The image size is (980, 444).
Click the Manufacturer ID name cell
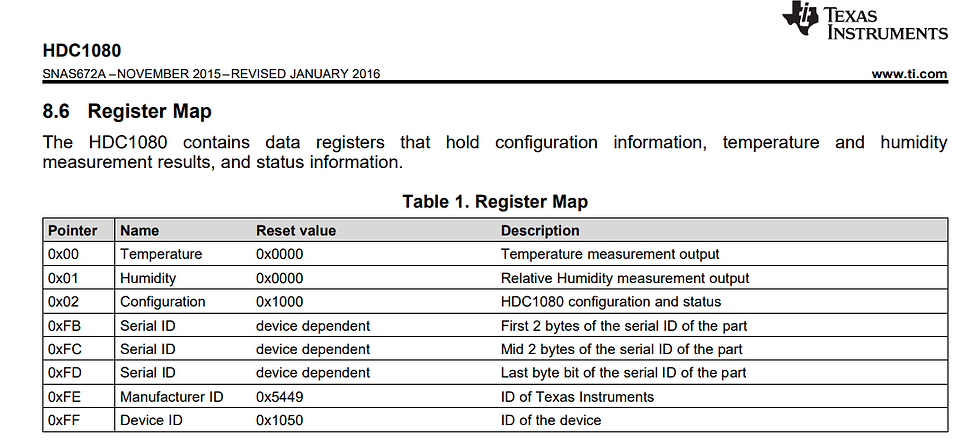[x=172, y=396]
